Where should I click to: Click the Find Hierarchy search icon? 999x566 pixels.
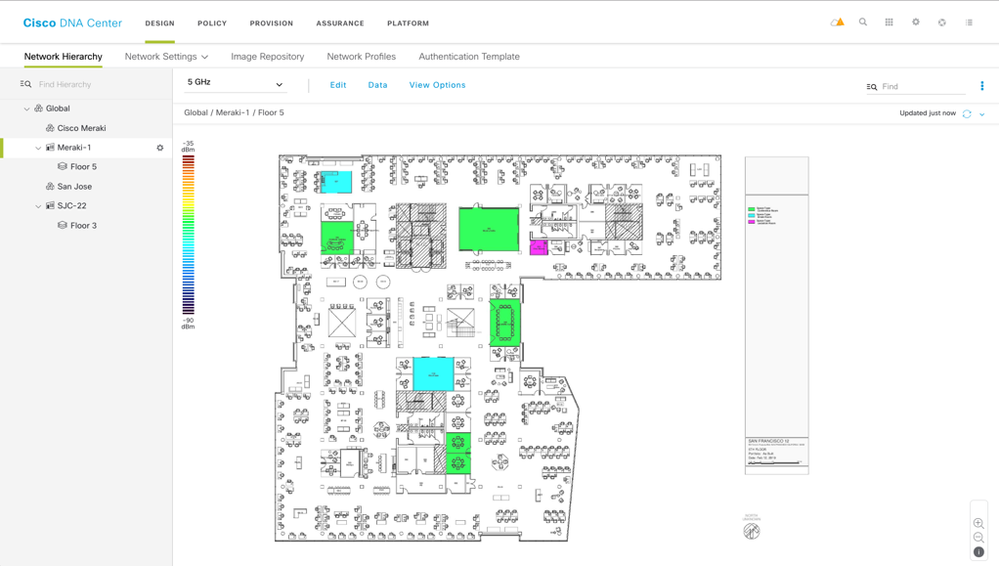pos(25,84)
